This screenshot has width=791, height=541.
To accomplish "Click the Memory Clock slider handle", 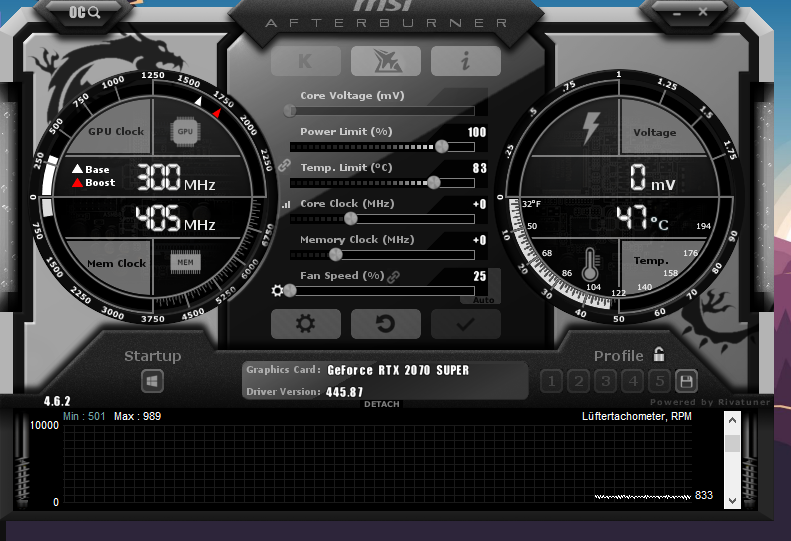I will (x=335, y=254).
